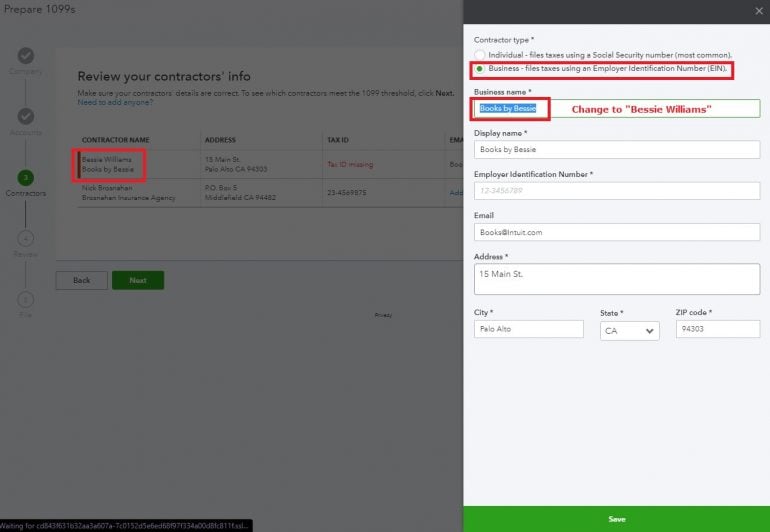The height and width of the screenshot is (532, 770).
Task: Close the contractor edit panel
Action: pyautogui.click(x=757, y=12)
